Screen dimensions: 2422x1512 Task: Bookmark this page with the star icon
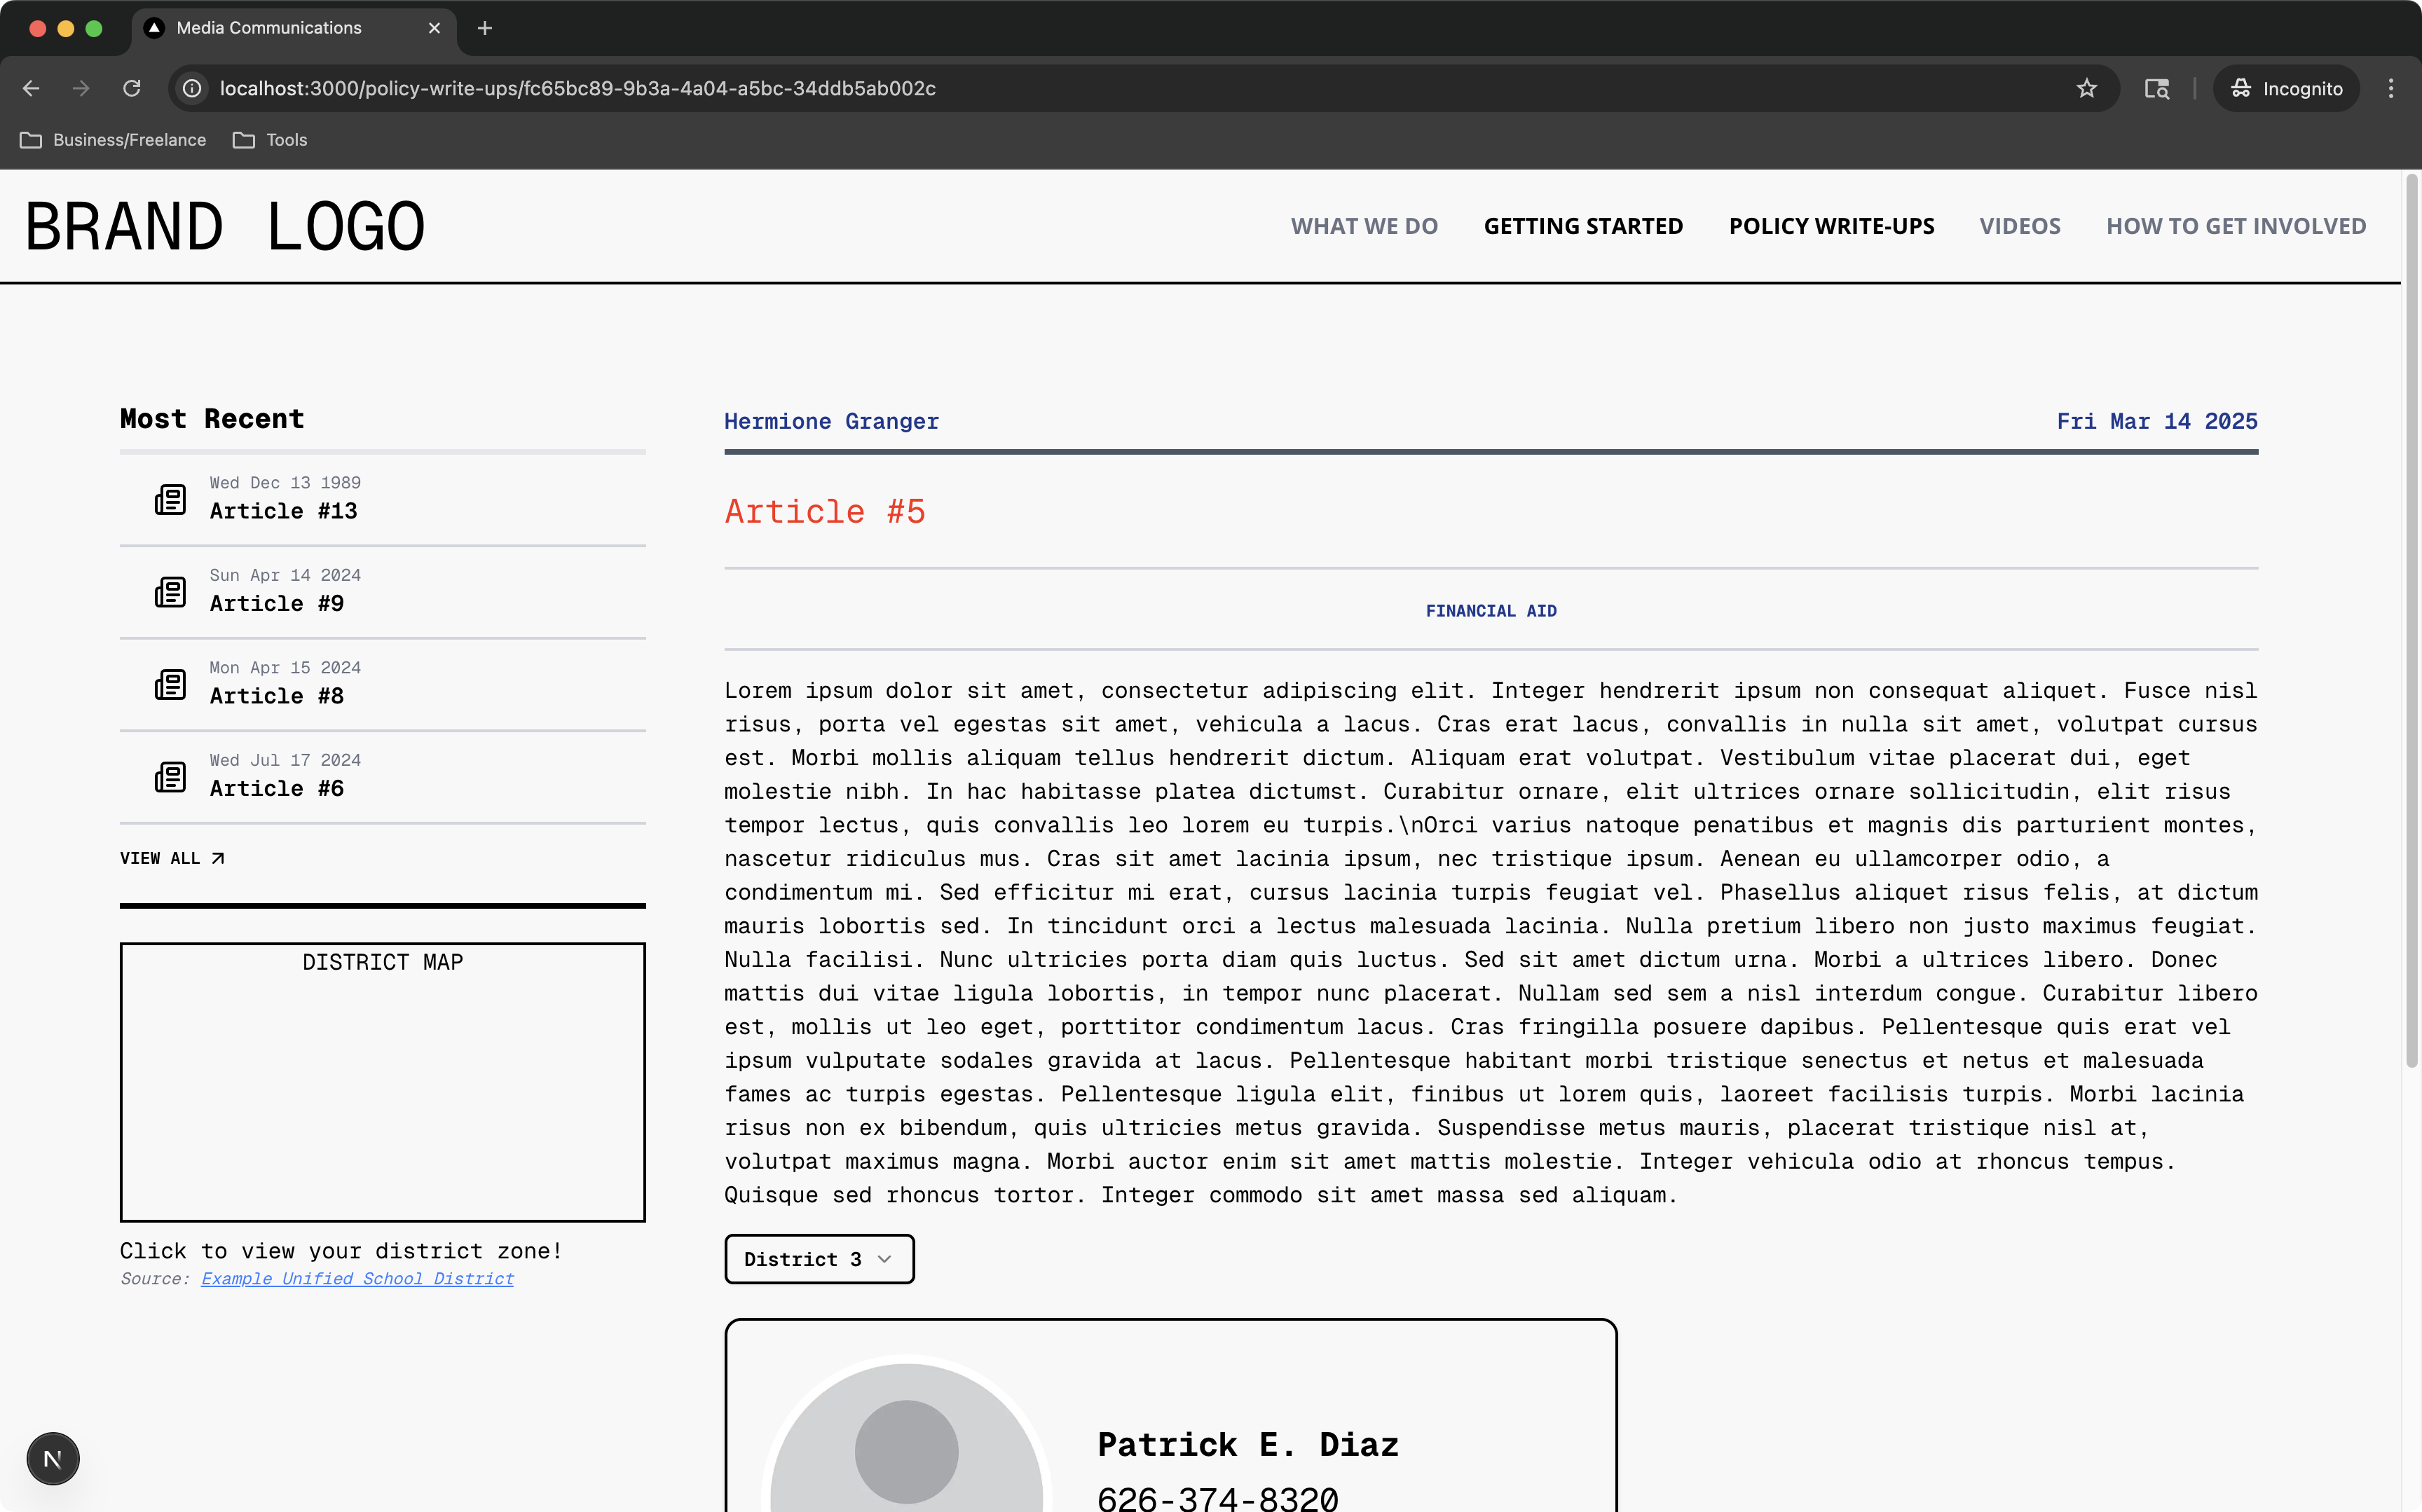(x=2086, y=88)
